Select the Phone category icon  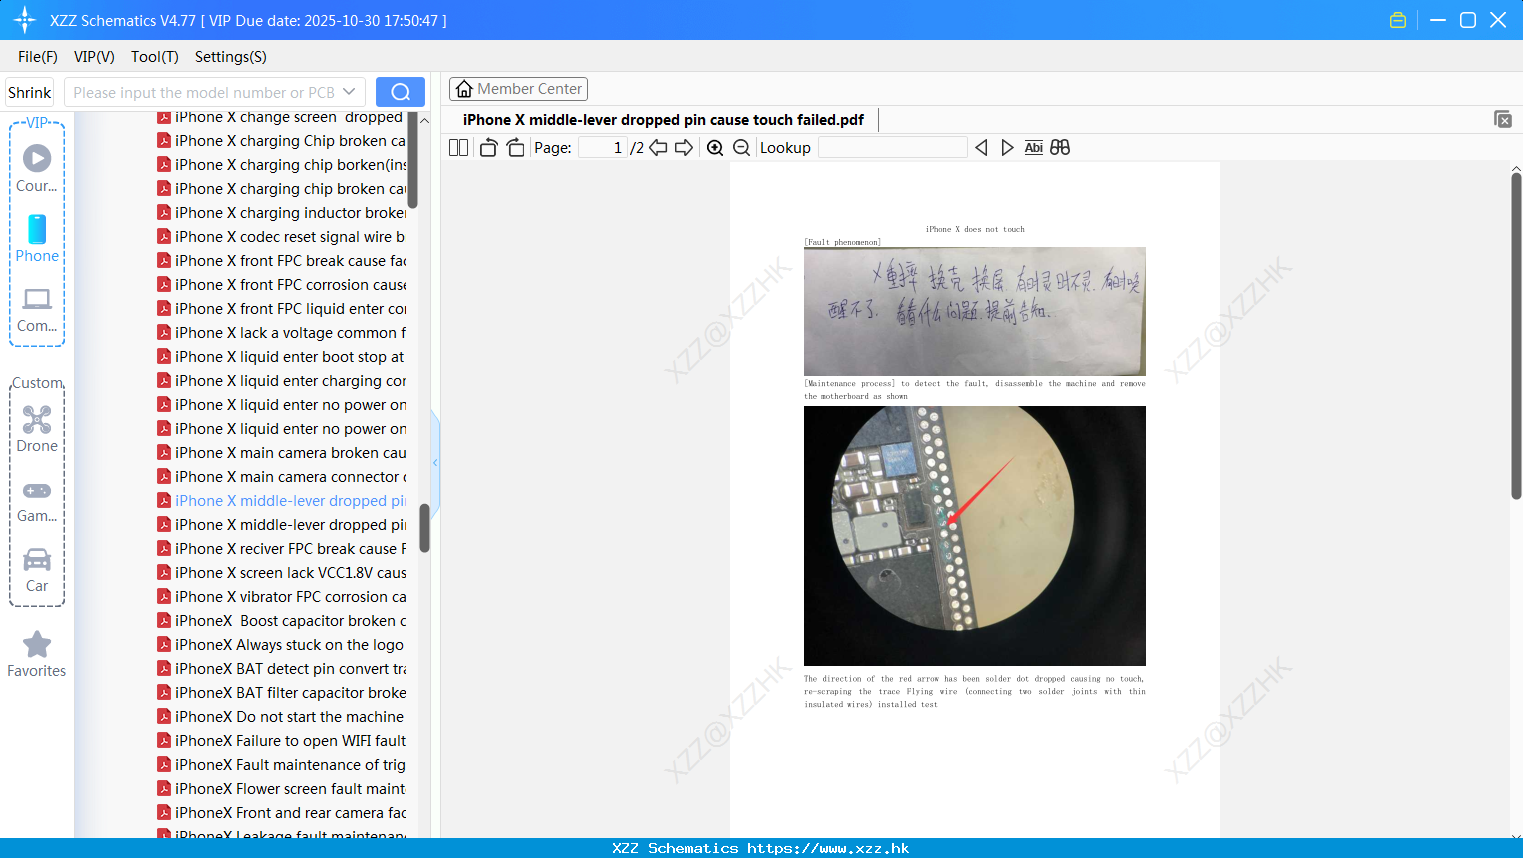click(x=37, y=229)
